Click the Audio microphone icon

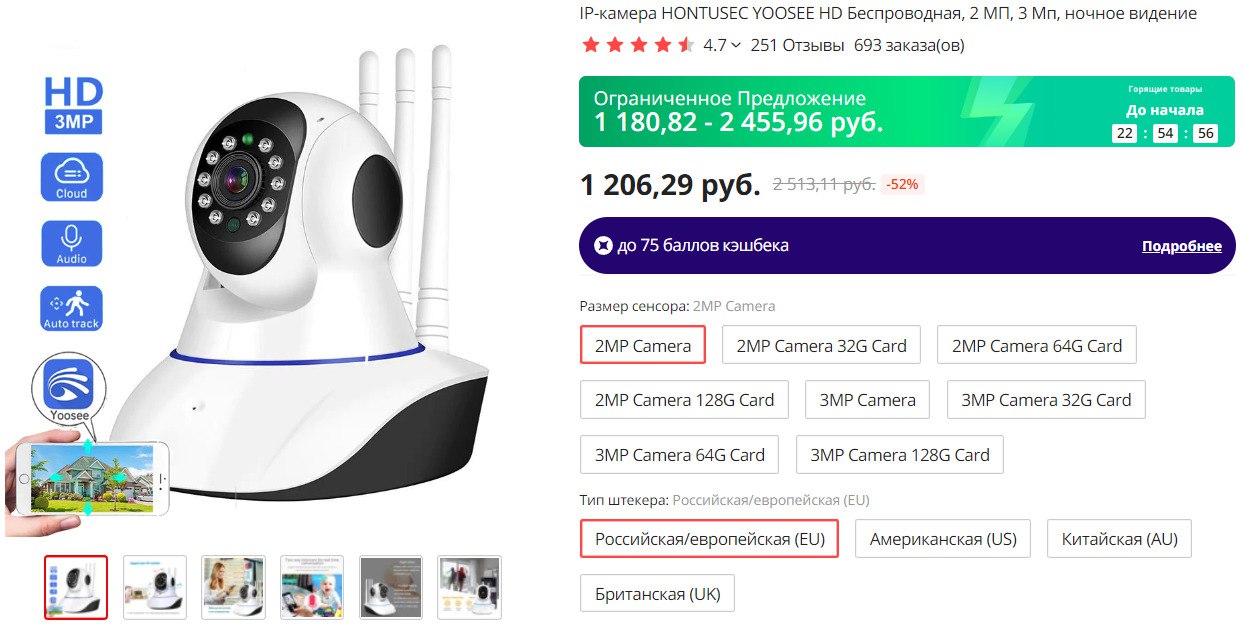coord(72,243)
